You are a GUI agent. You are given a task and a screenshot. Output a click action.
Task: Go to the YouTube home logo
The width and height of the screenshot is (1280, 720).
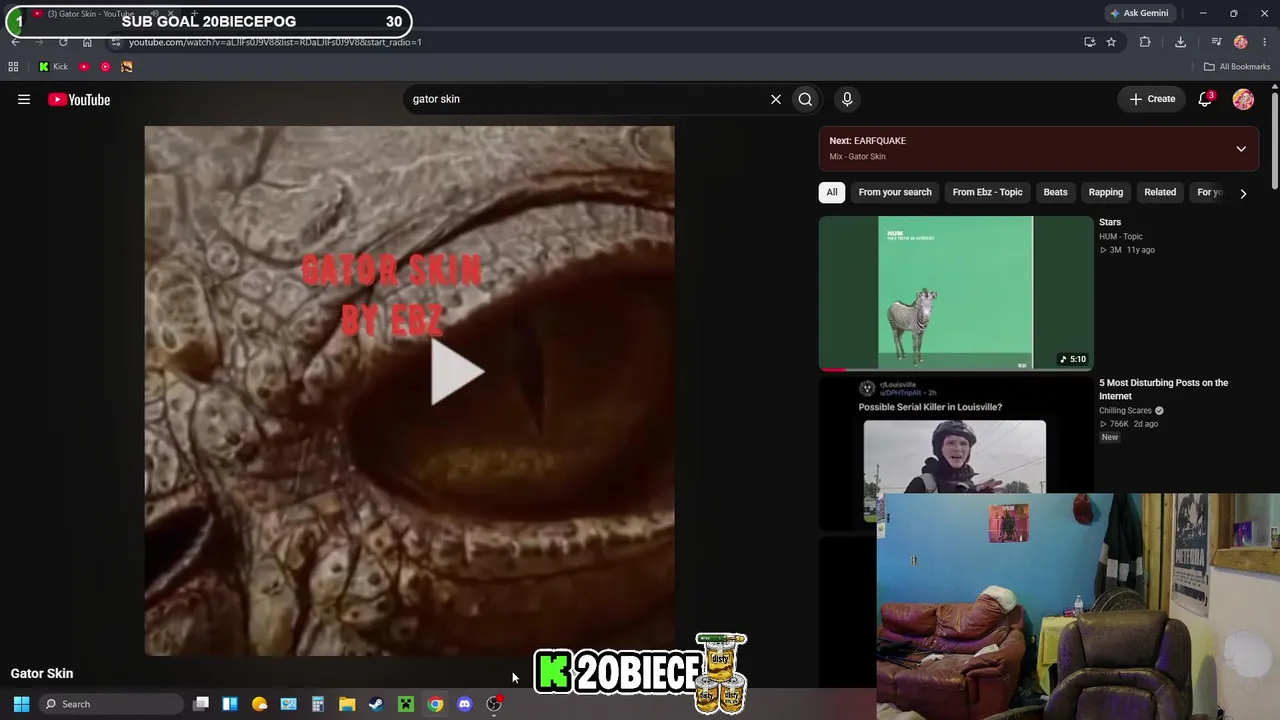pyautogui.click(x=79, y=99)
